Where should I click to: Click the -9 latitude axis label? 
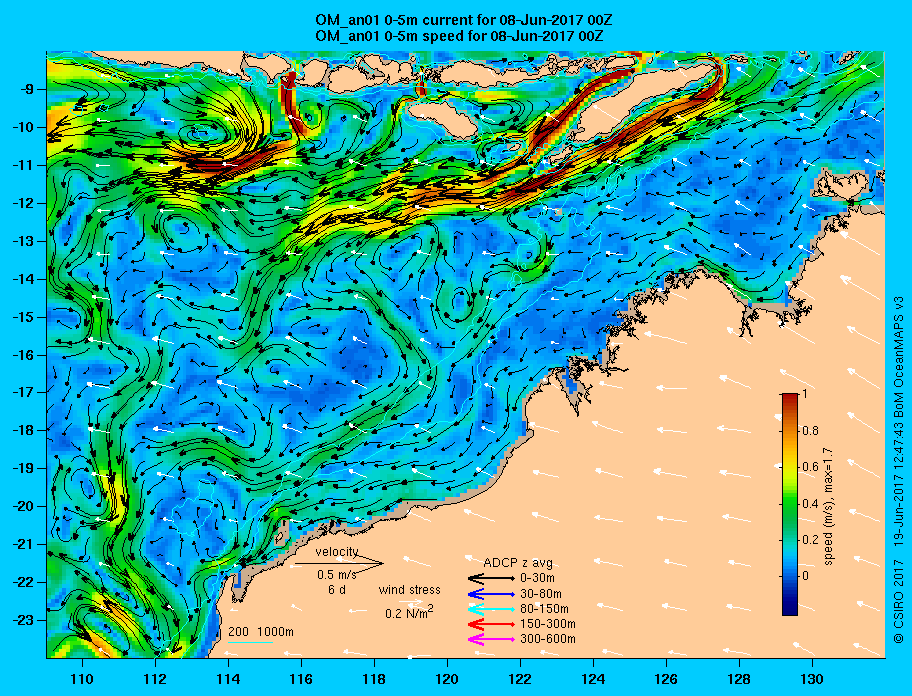point(25,90)
